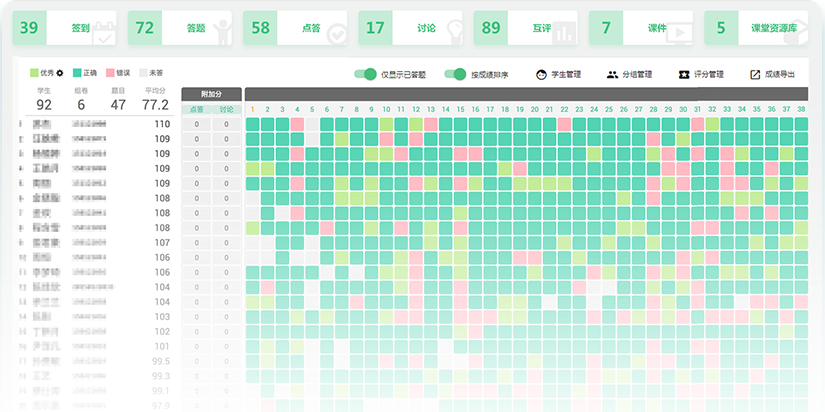Image resolution: width=825 pixels, height=412 pixels.
Task: Click the 附加分 header bar
Action: pos(211,94)
